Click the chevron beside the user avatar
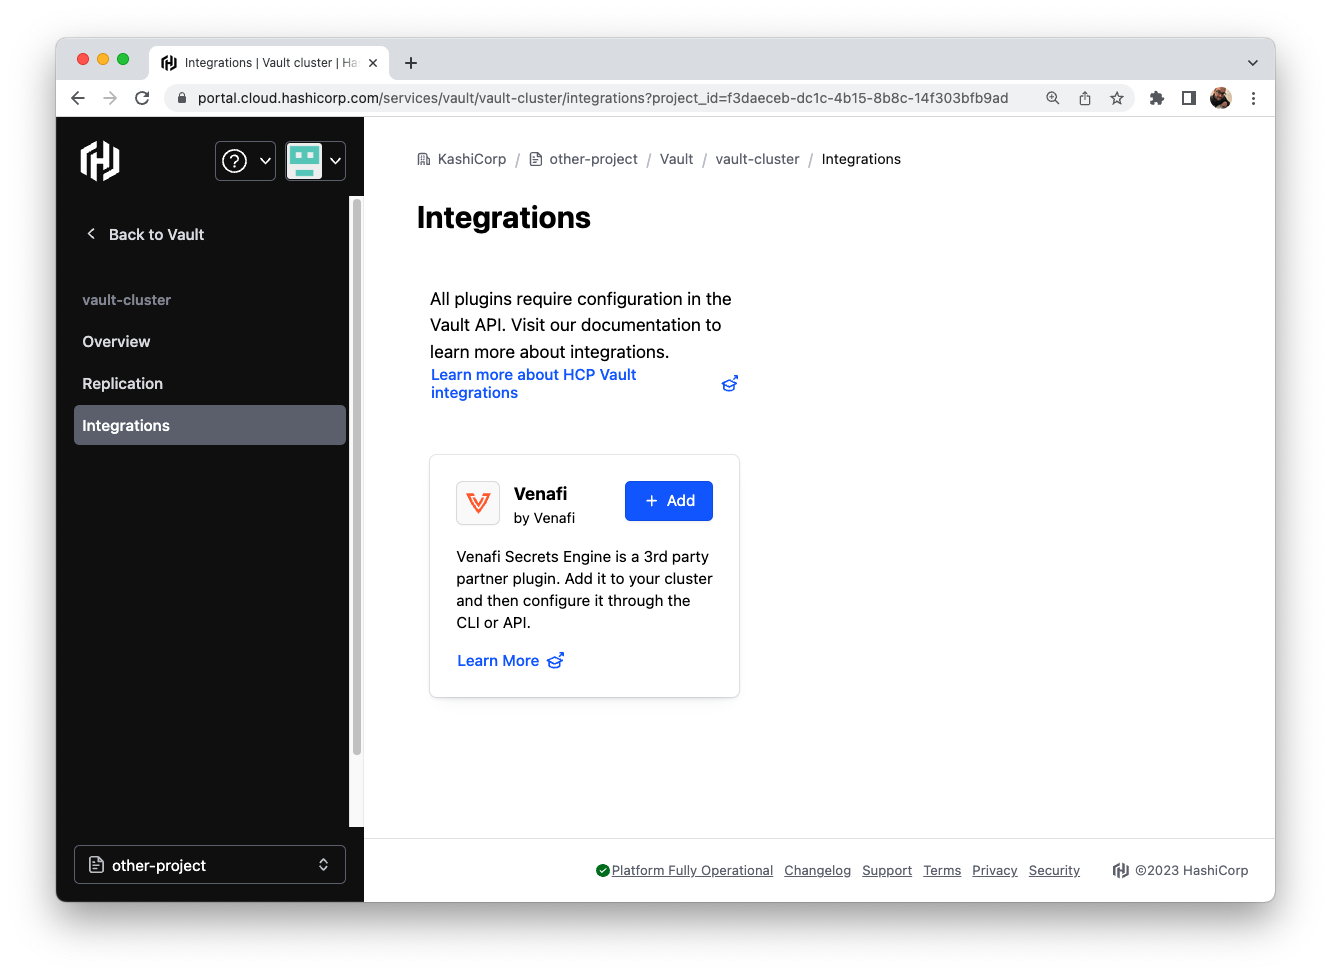1331x976 pixels. point(336,161)
